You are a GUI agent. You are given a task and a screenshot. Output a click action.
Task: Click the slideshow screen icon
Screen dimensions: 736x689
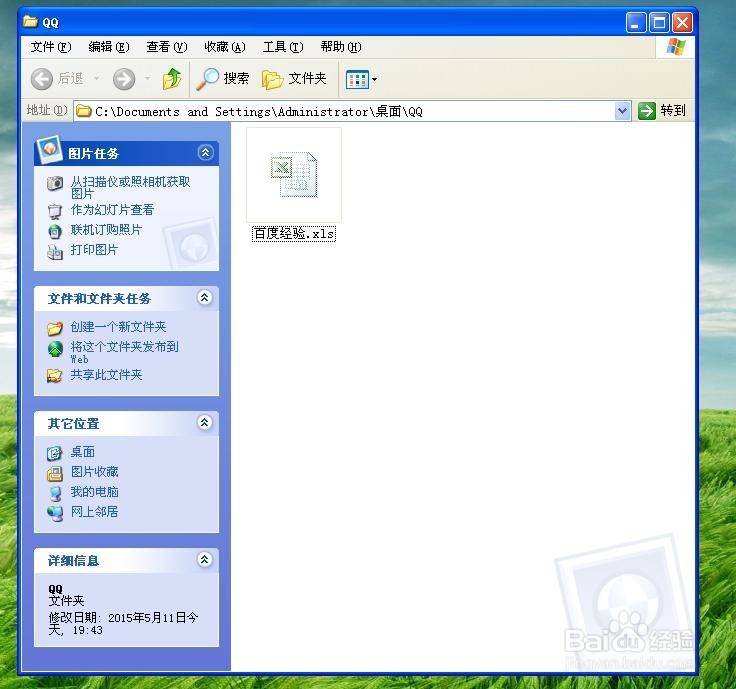(55, 212)
